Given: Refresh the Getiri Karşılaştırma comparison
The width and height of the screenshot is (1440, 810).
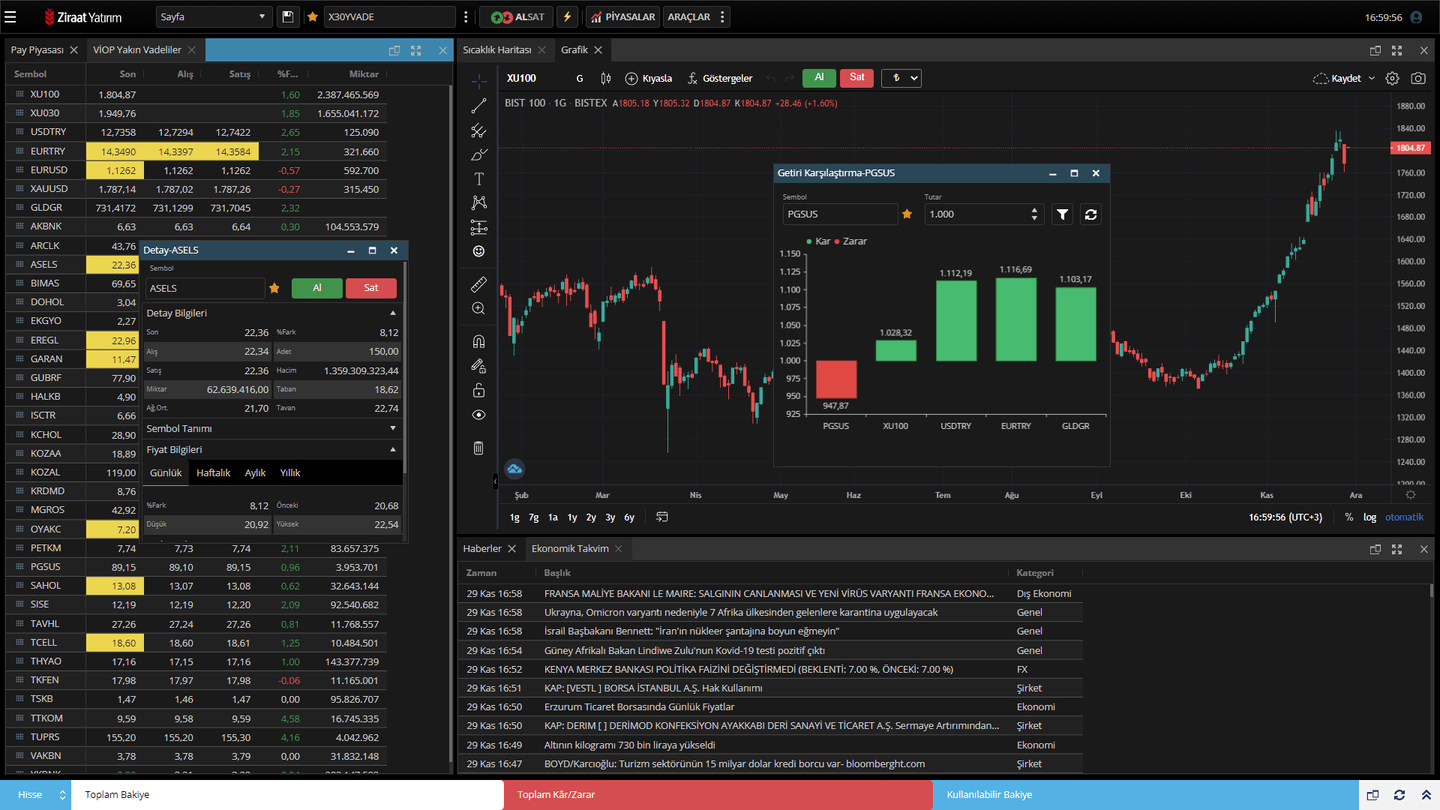Looking at the screenshot, I should pyautogui.click(x=1090, y=214).
